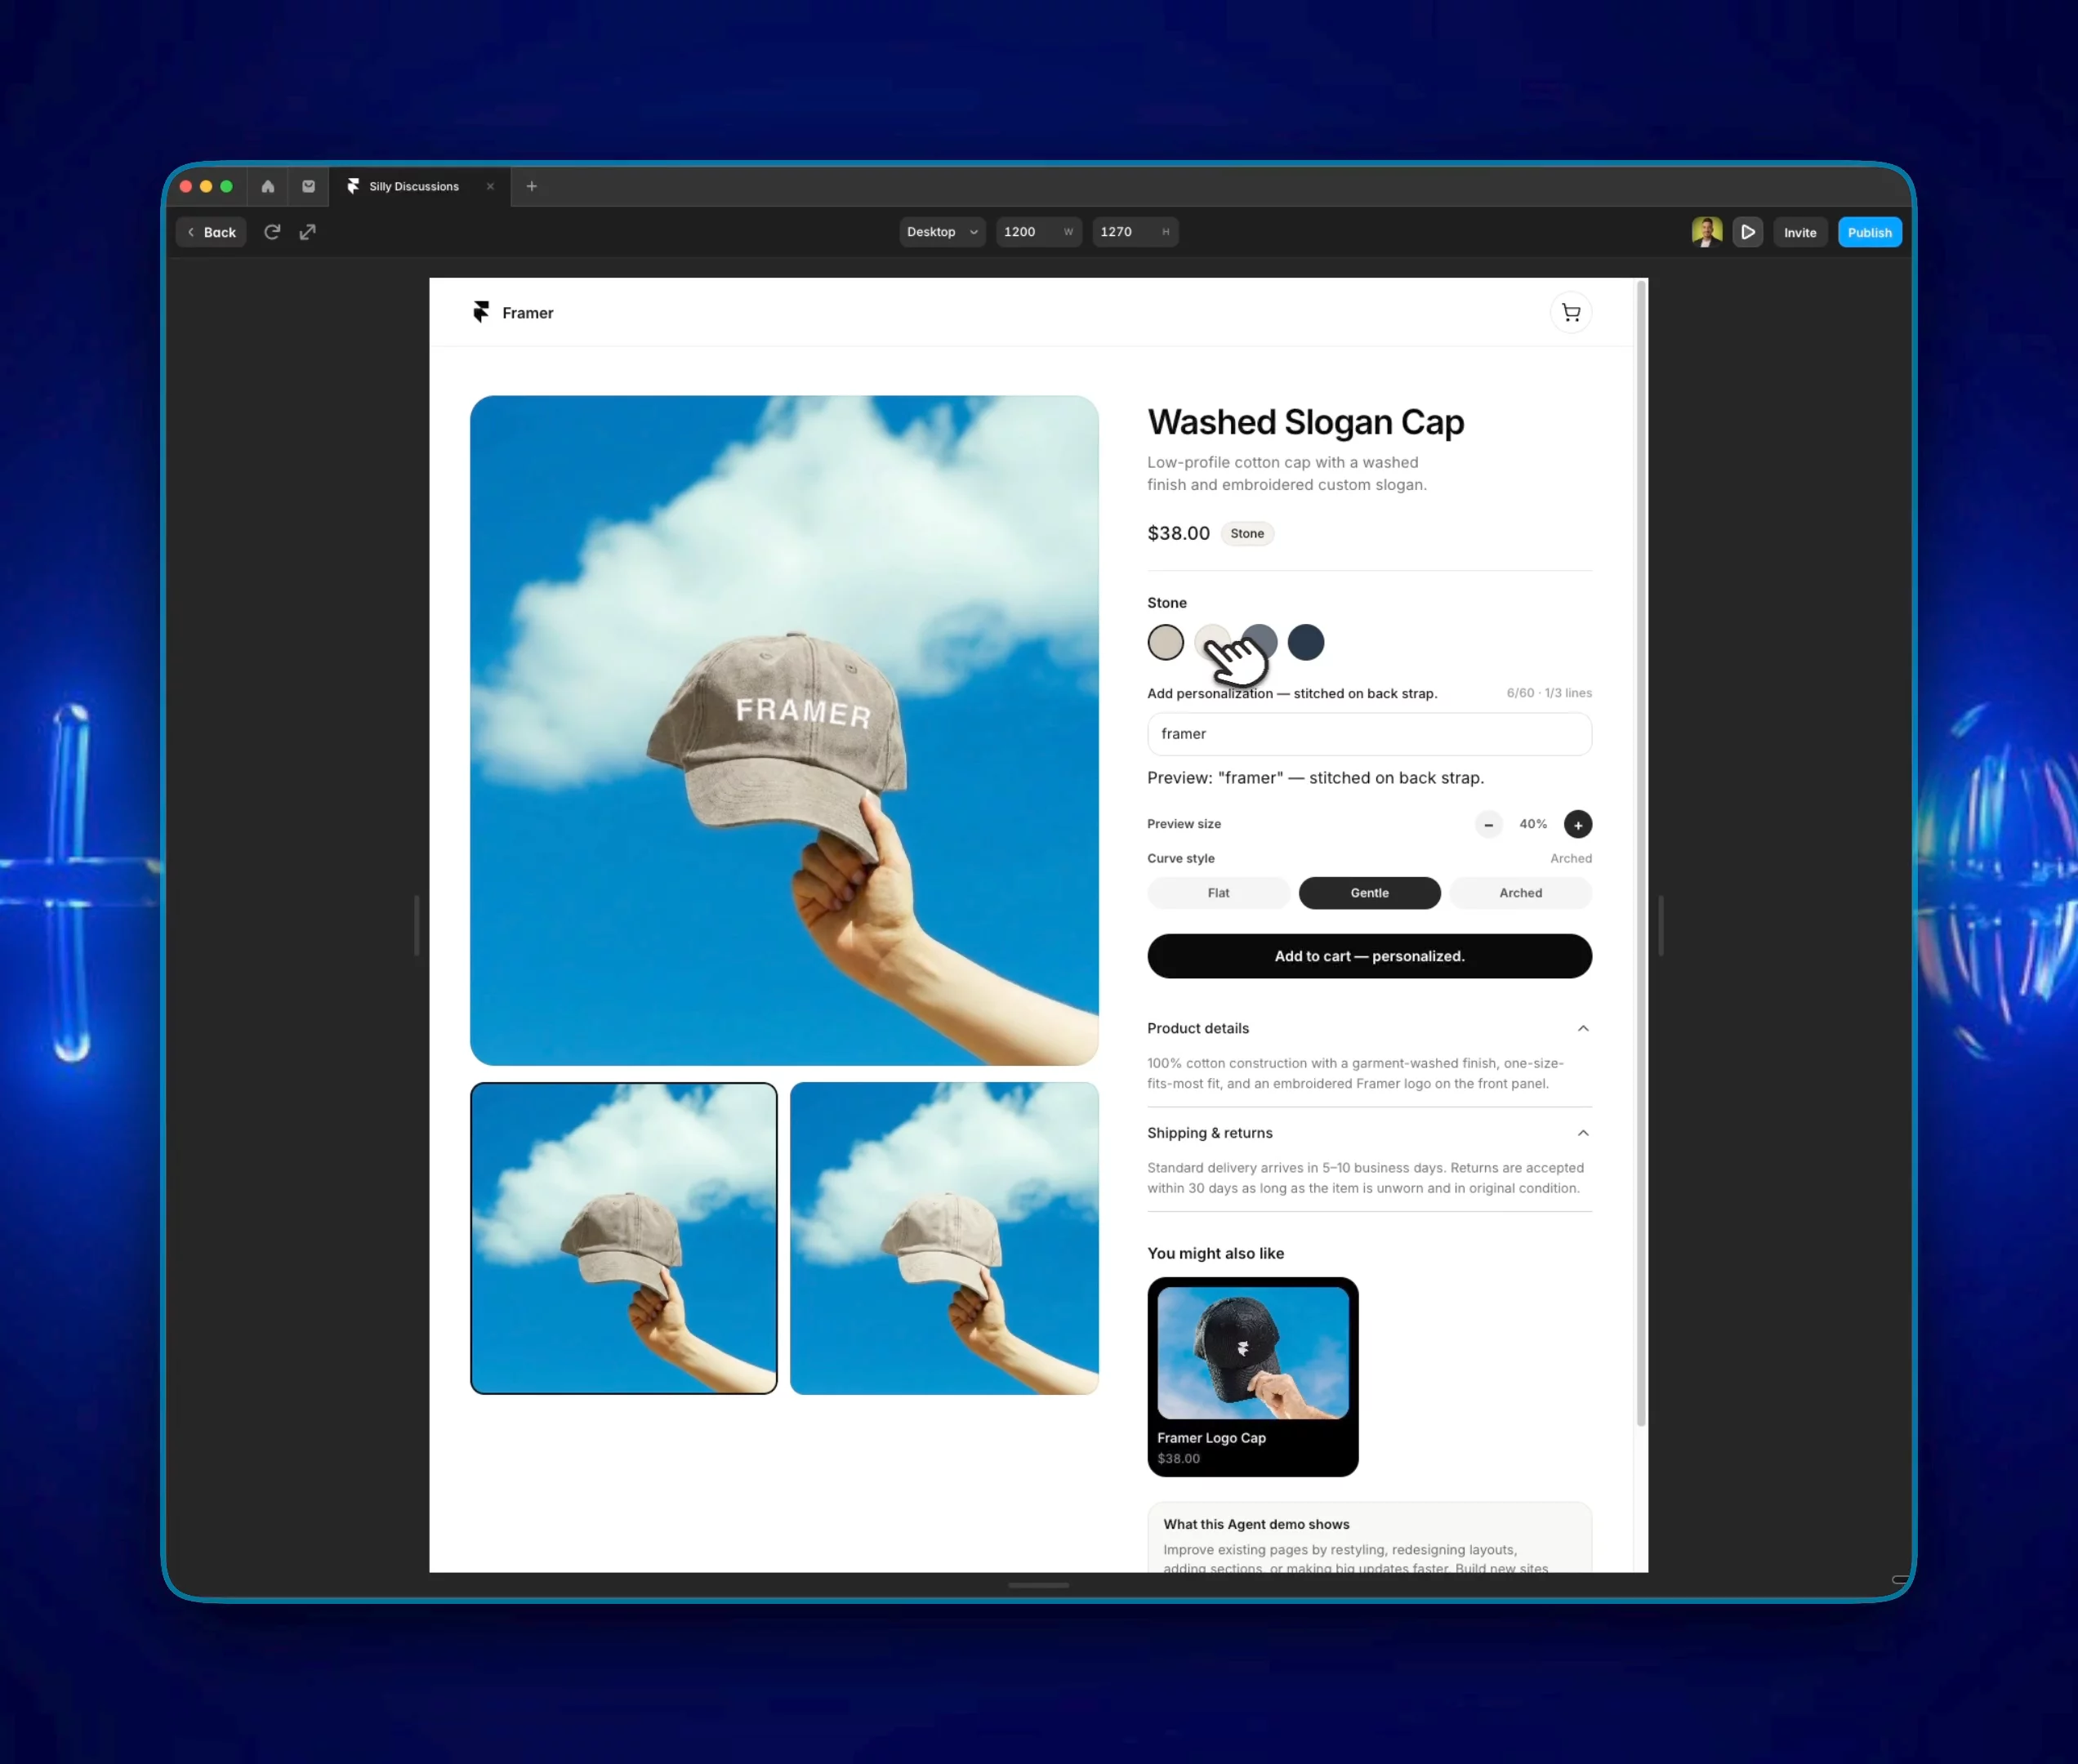Screen dimensions: 2078x1764
Task: Close the Silly Discussions tab
Action: point(490,186)
